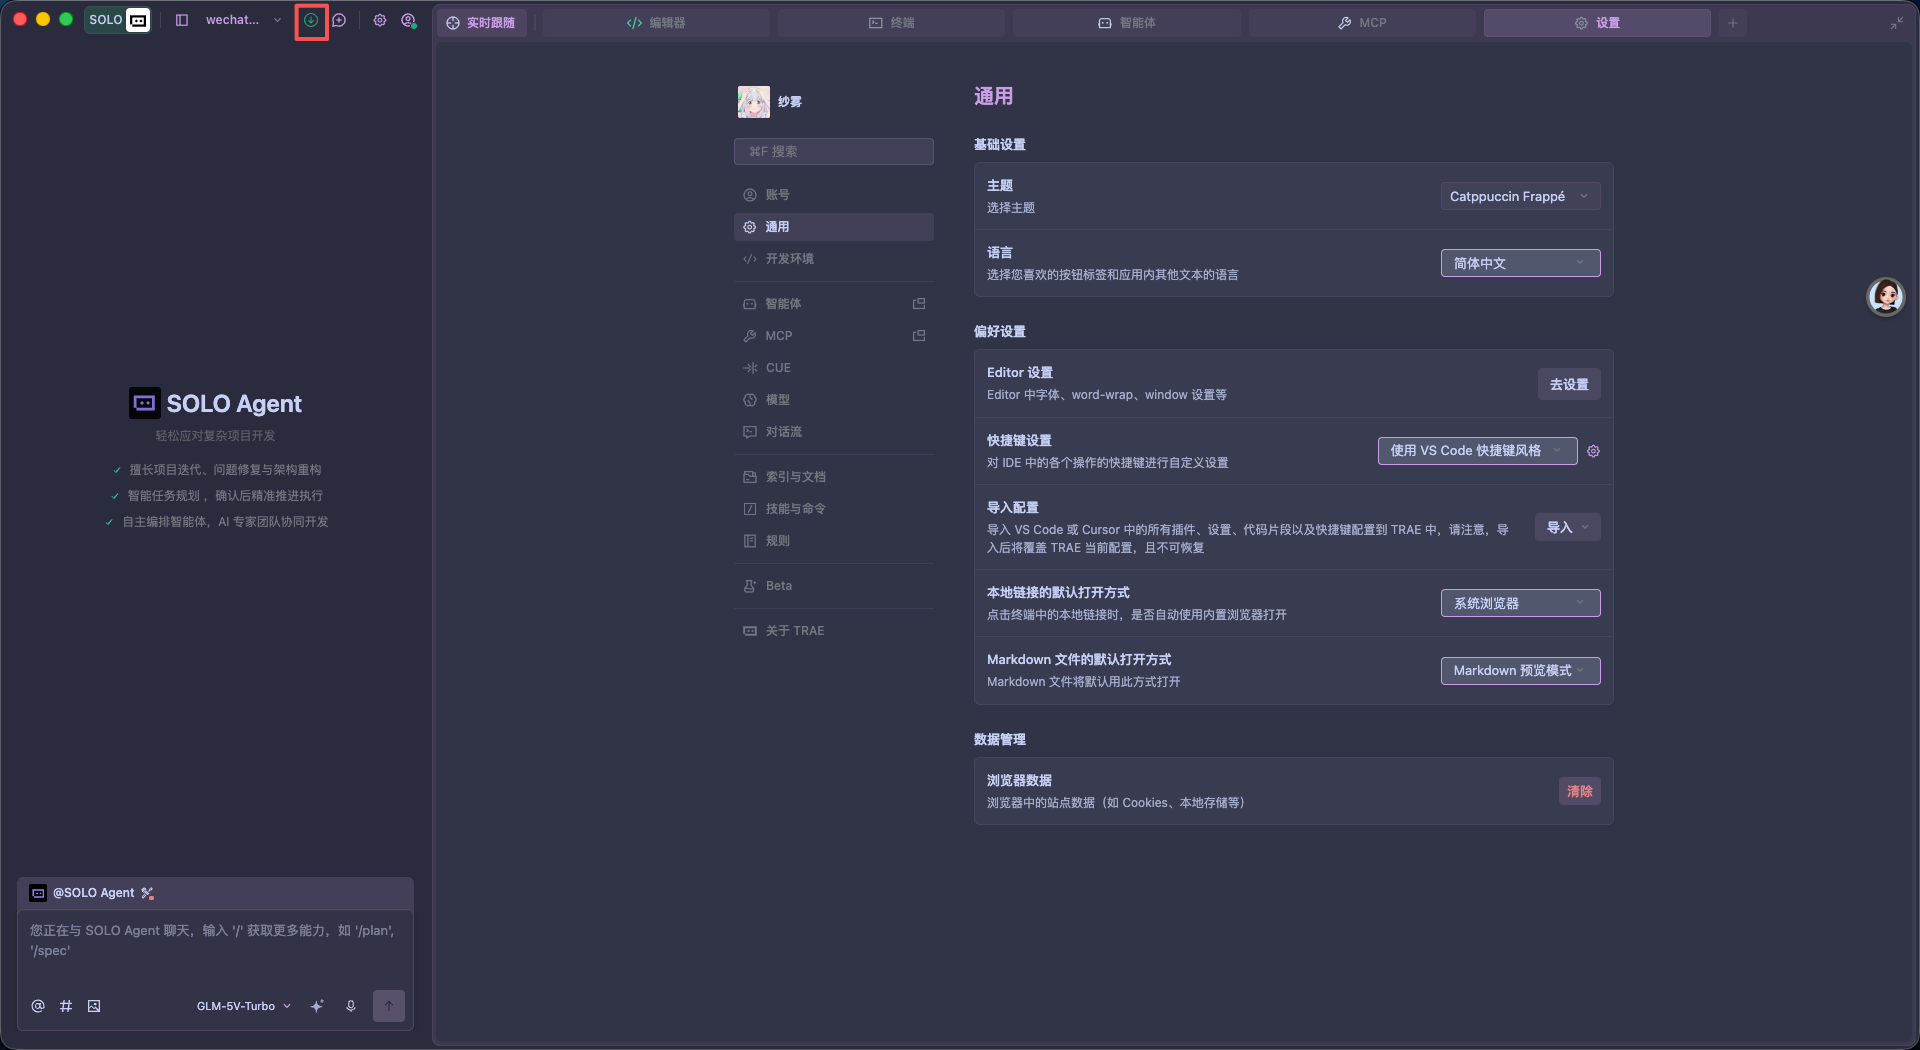1920x1050 pixels.
Task: Click 去设置 button for Editor settings
Action: point(1568,384)
